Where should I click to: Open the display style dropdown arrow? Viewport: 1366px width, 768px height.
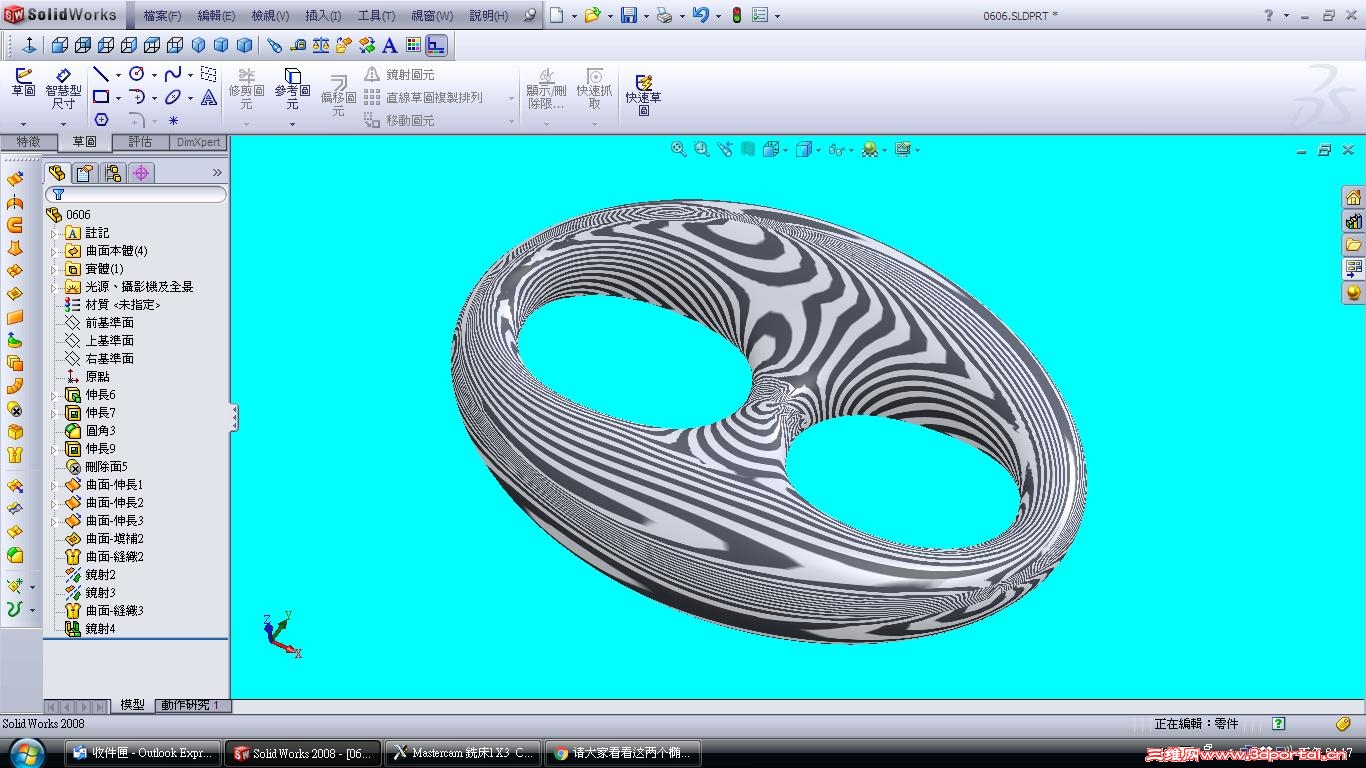pos(818,151)
